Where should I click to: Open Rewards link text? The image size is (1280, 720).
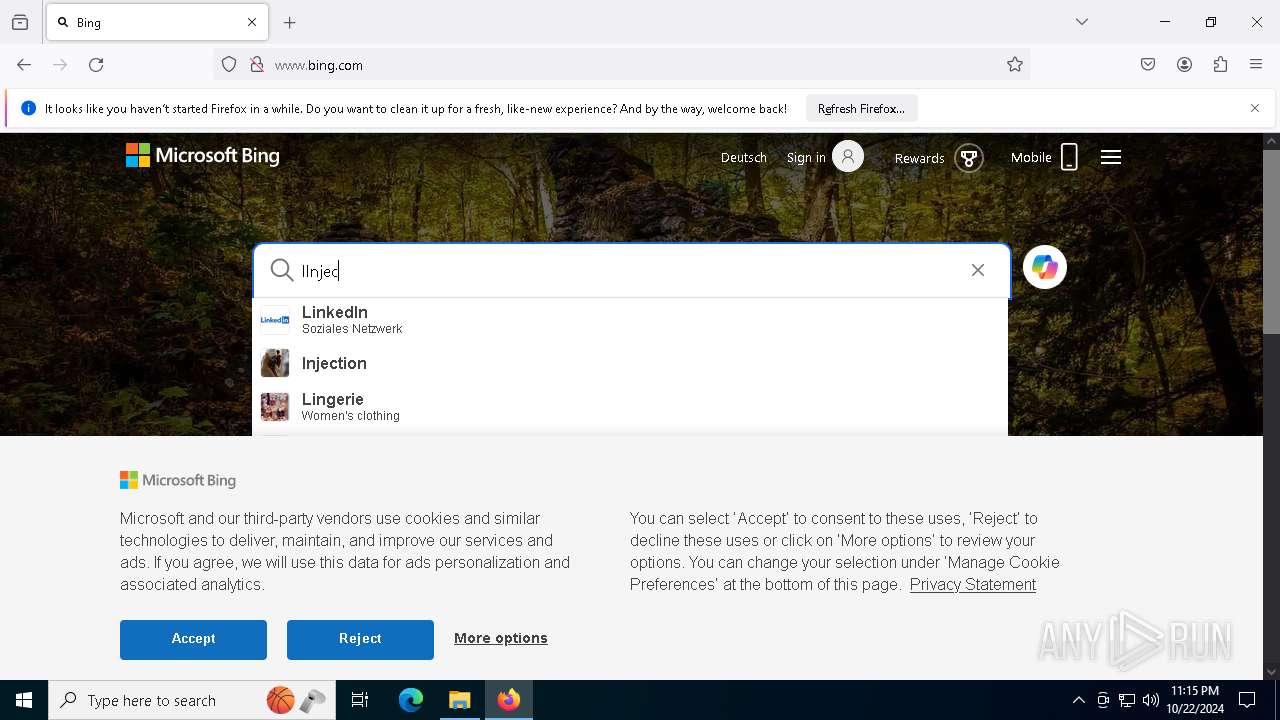click(919, 158)
